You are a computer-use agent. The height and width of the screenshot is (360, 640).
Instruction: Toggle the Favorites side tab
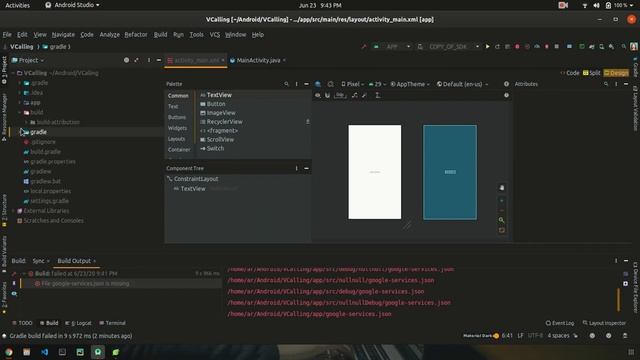click(x=4, y=298)
